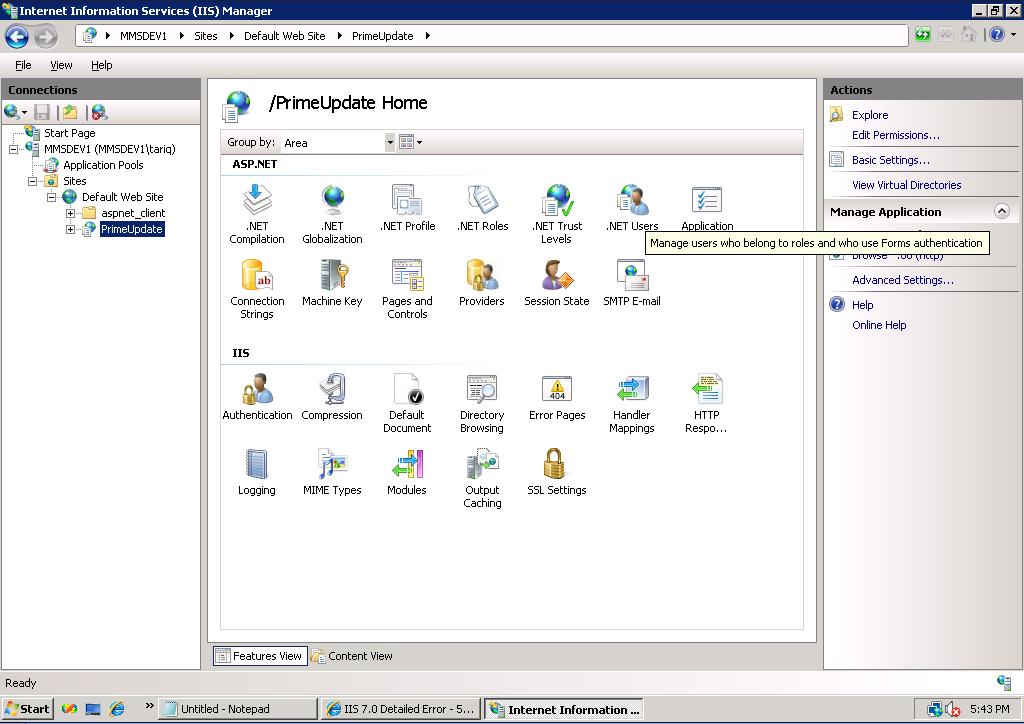Viewport: 1024px width, 724px height.
Task: Open the Session State feature
Action: point(557,283)
